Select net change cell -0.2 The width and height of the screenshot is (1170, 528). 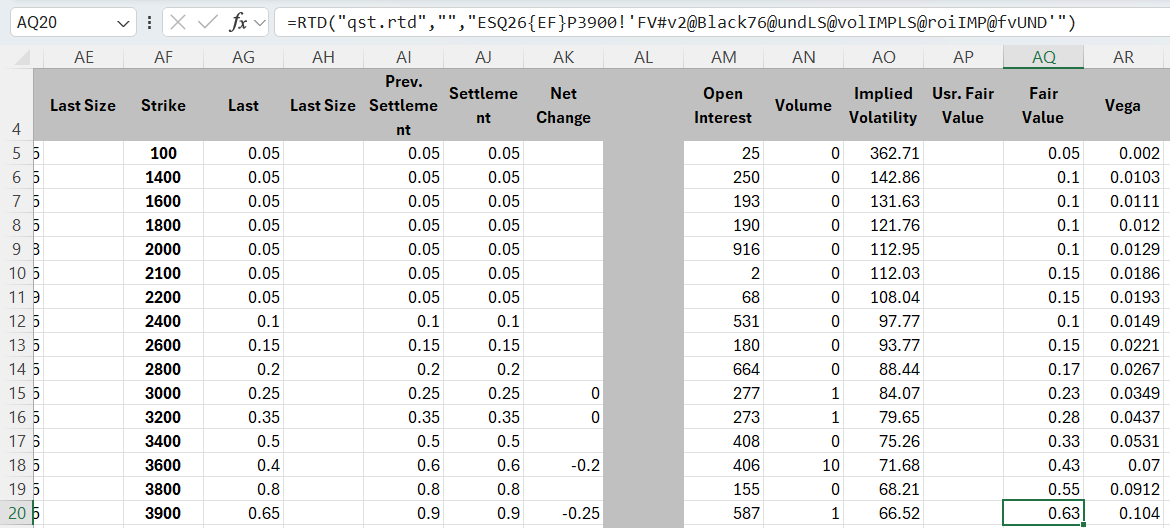click(x=563, y=465)
